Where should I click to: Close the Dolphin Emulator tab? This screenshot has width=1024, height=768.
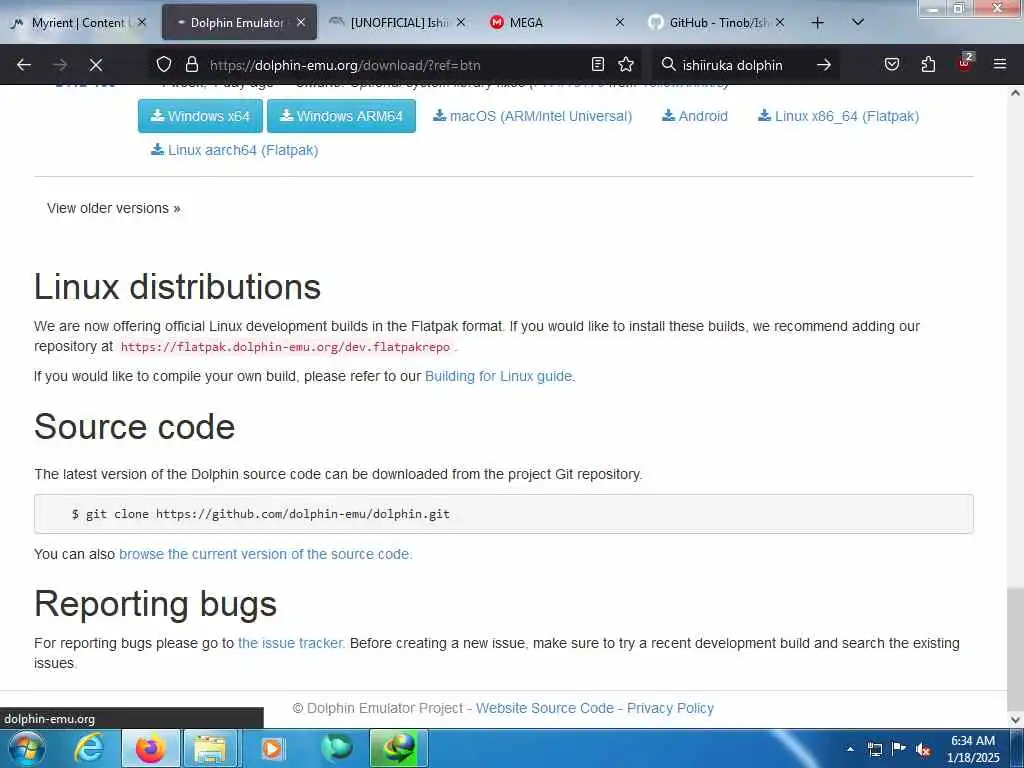300,23
